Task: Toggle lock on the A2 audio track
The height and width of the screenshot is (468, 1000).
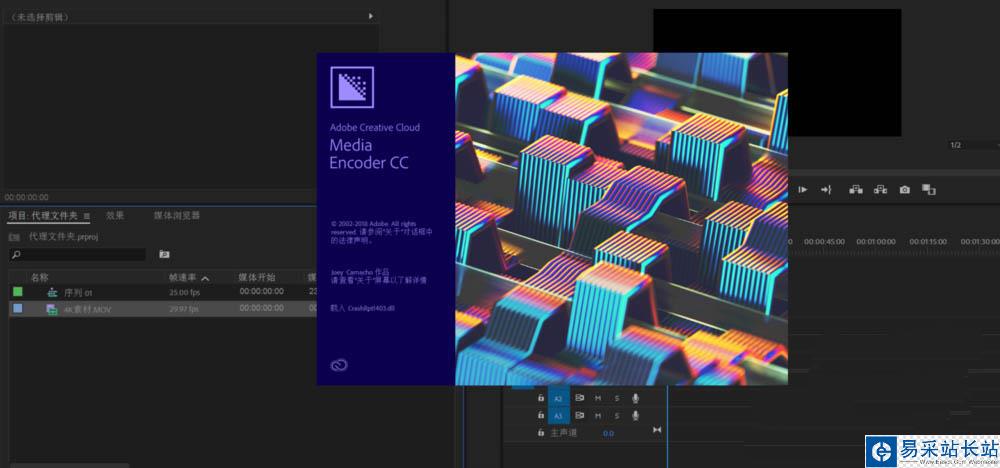Action: tap(541, 398)
